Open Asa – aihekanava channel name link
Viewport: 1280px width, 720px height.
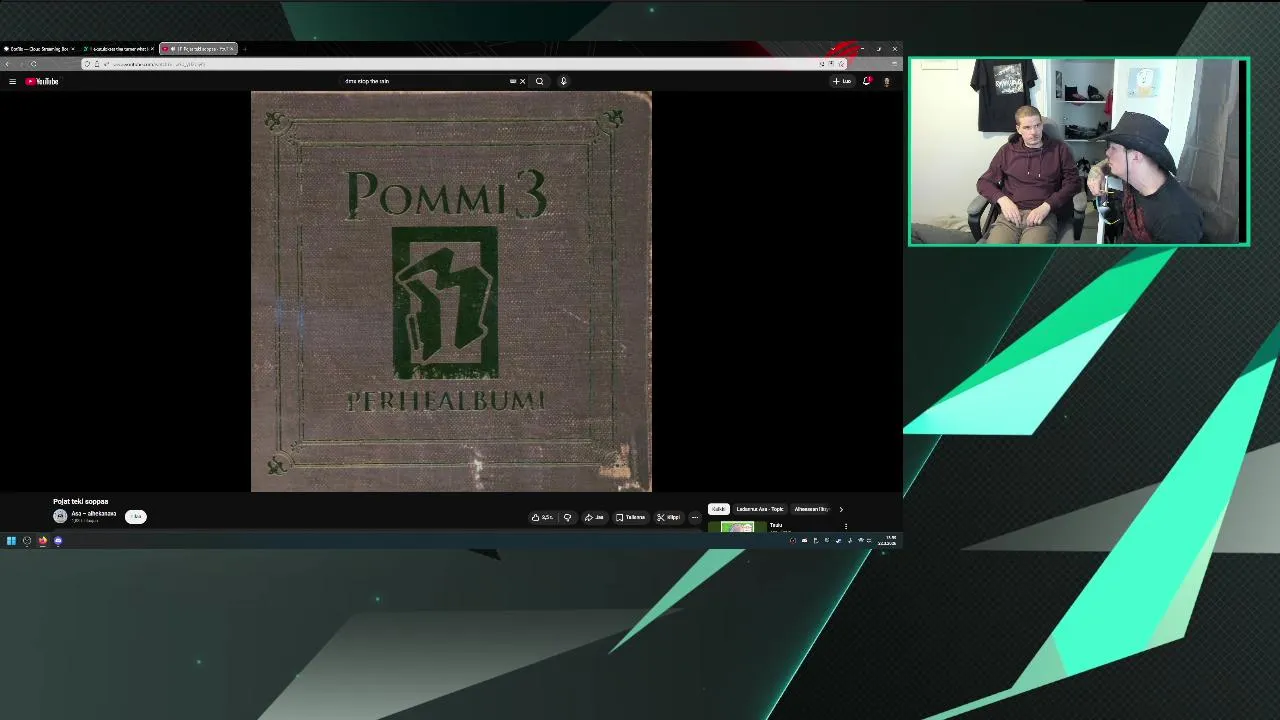(93, 514)
